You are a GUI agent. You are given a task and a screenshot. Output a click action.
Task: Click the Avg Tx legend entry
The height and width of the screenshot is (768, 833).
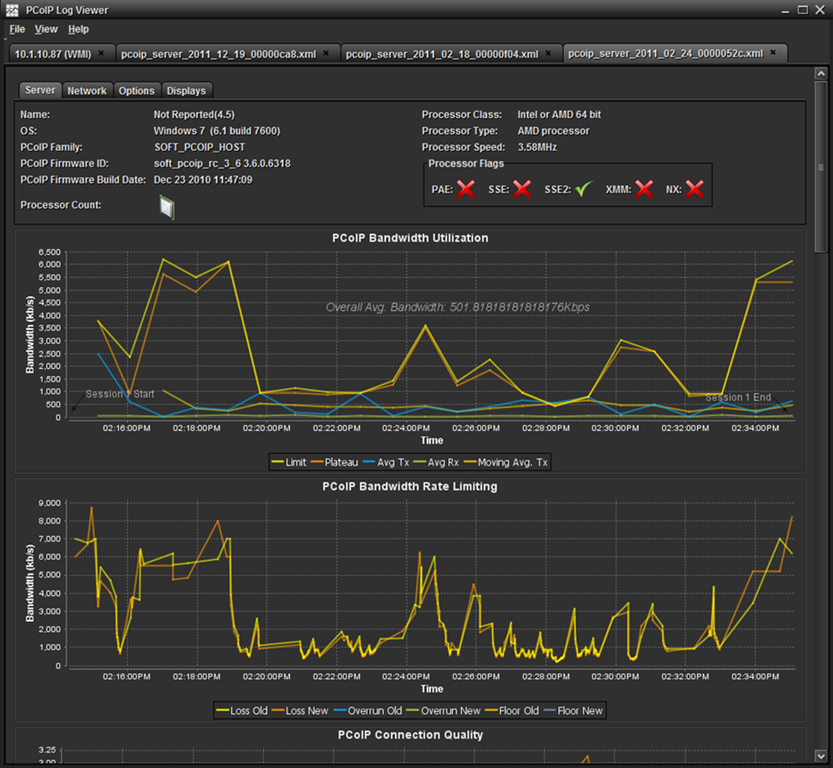coord(386,463)
